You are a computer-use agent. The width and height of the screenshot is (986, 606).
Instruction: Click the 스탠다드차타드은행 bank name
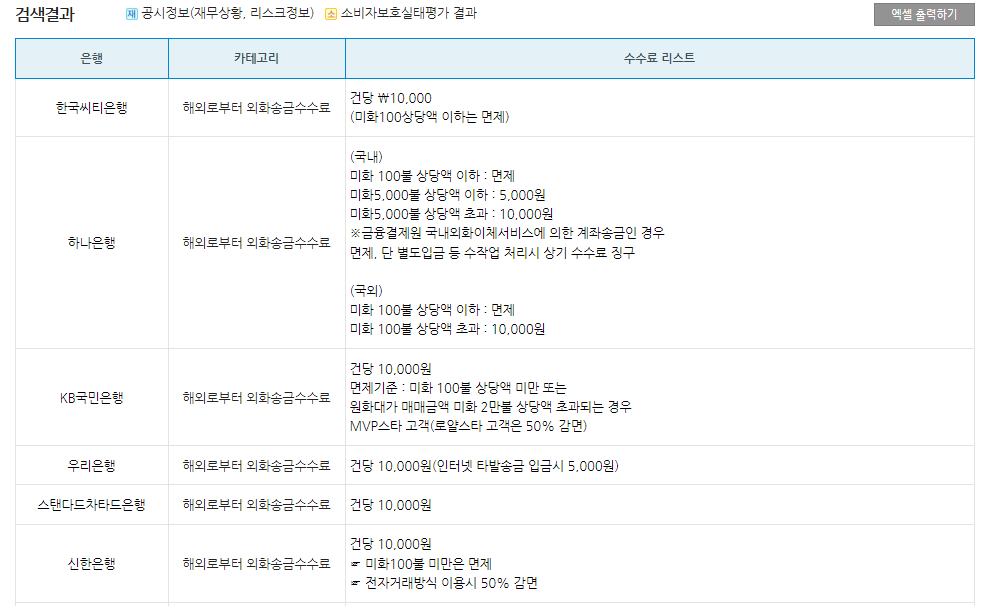(x=92, y=505)
